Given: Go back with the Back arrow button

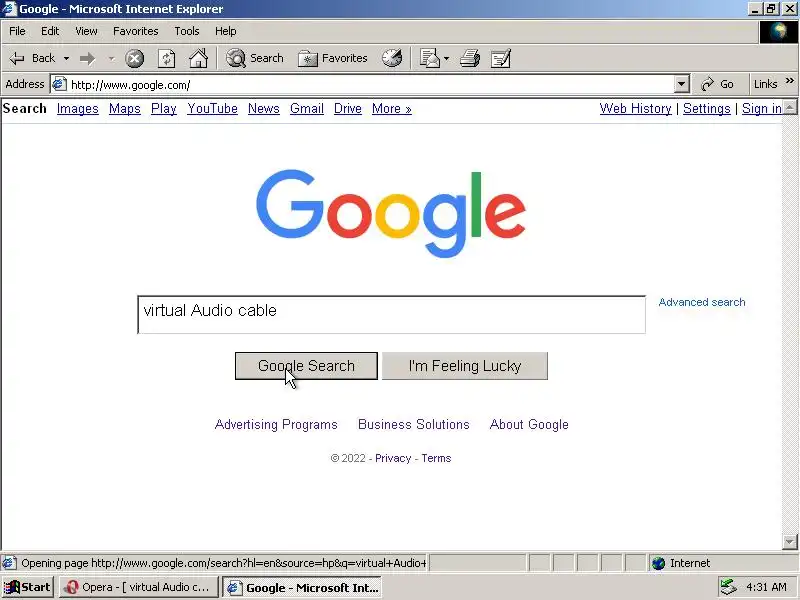Looking at the screenshot, I should 32,58.
